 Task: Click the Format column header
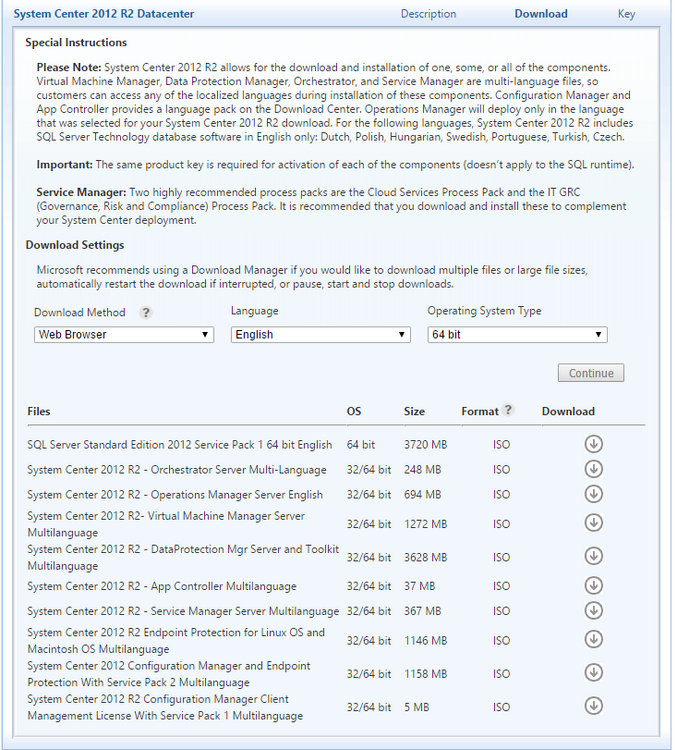(x=480, y=411)
